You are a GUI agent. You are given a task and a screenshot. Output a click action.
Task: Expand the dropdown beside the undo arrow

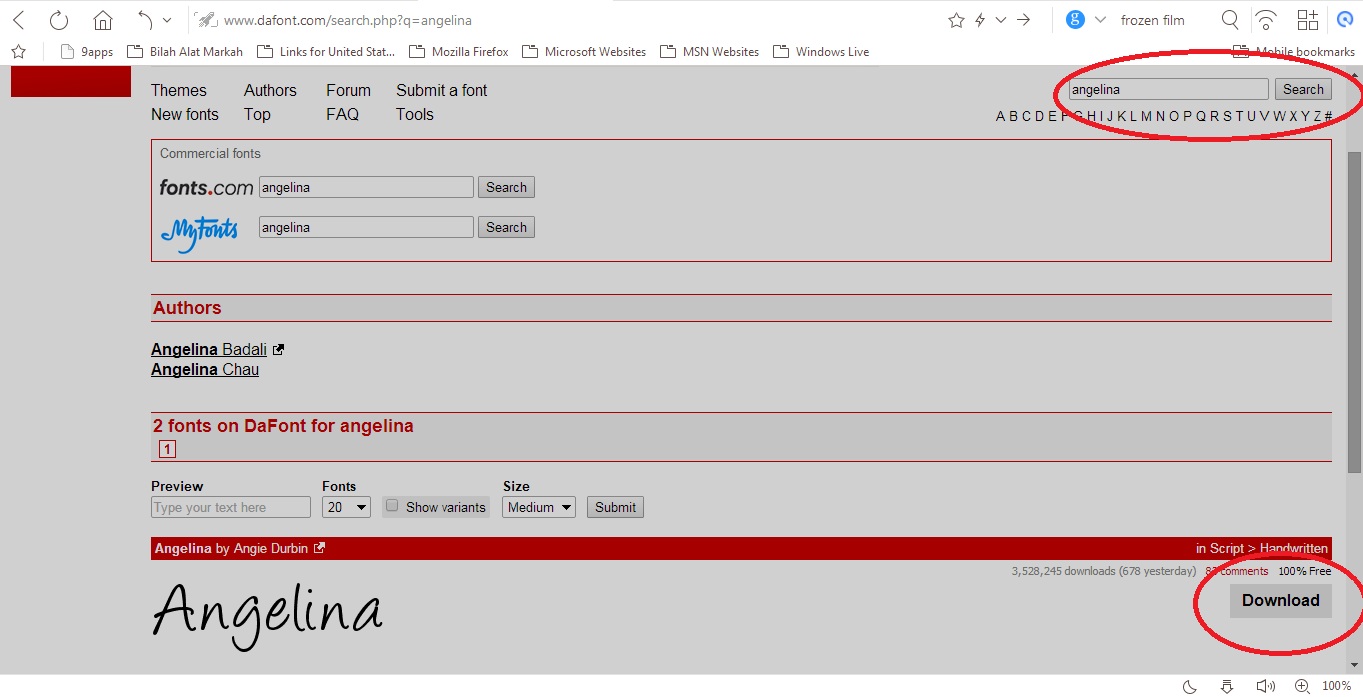point(167,20)
